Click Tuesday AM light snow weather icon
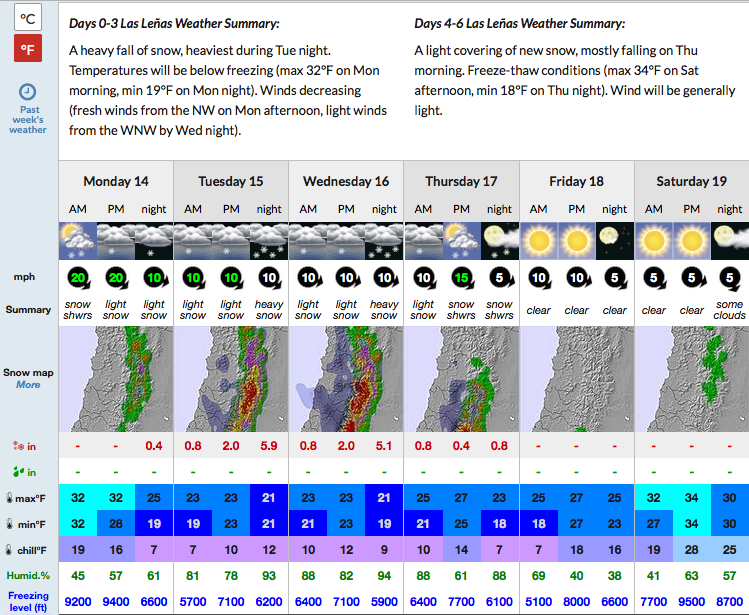 (x=193, y=241)
